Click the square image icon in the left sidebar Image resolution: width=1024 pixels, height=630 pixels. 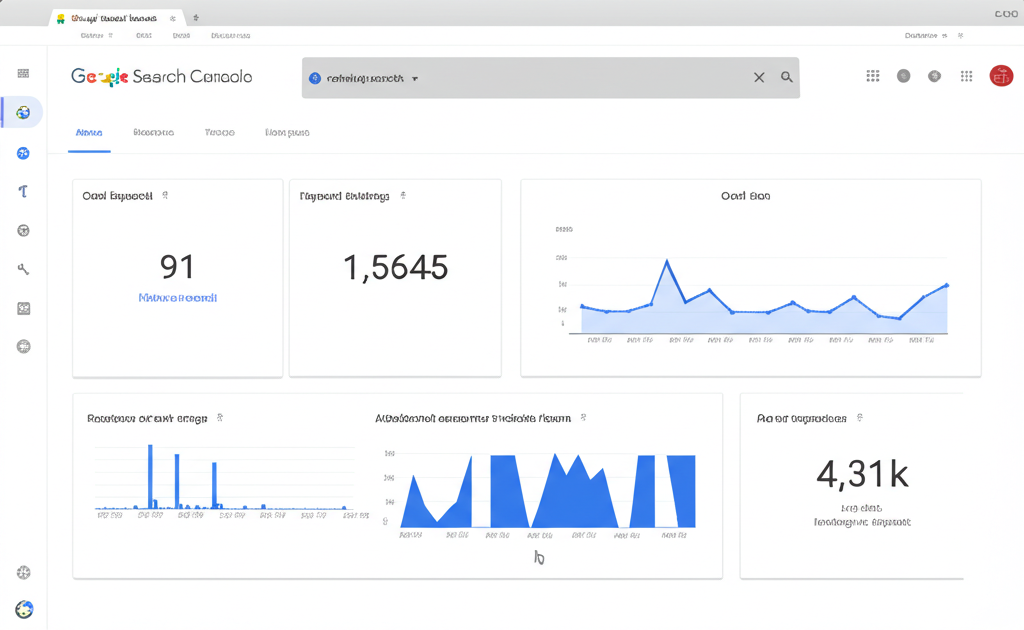point(23,308)
